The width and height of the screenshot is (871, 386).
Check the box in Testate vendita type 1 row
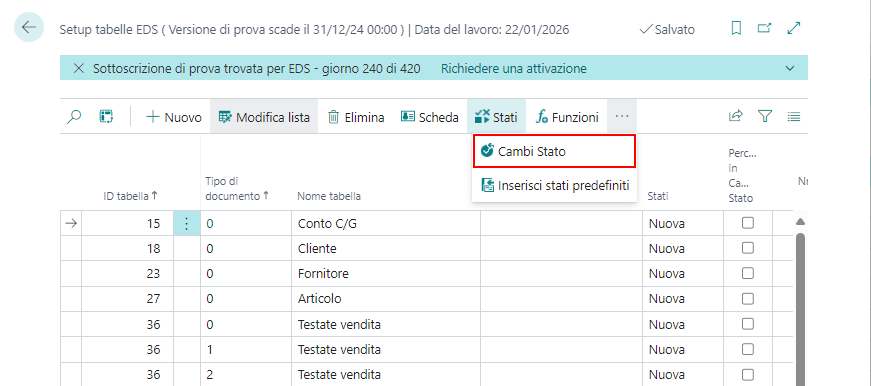click(x=748, y=349)
